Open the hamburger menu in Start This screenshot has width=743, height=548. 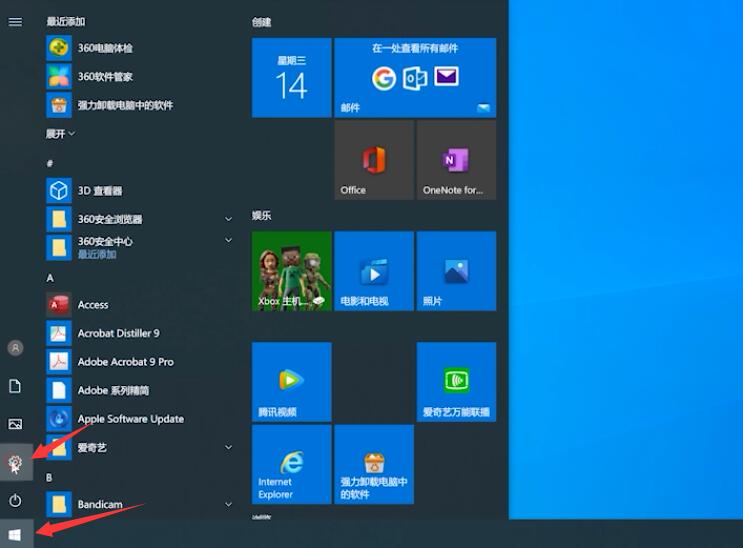[x=15, y=22]
